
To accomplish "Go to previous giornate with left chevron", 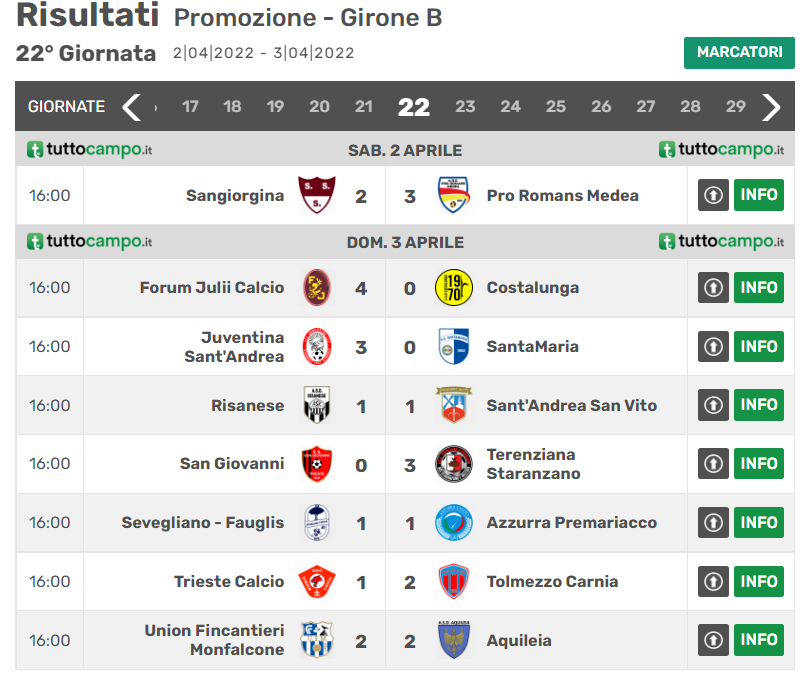I will click(132, 107).
